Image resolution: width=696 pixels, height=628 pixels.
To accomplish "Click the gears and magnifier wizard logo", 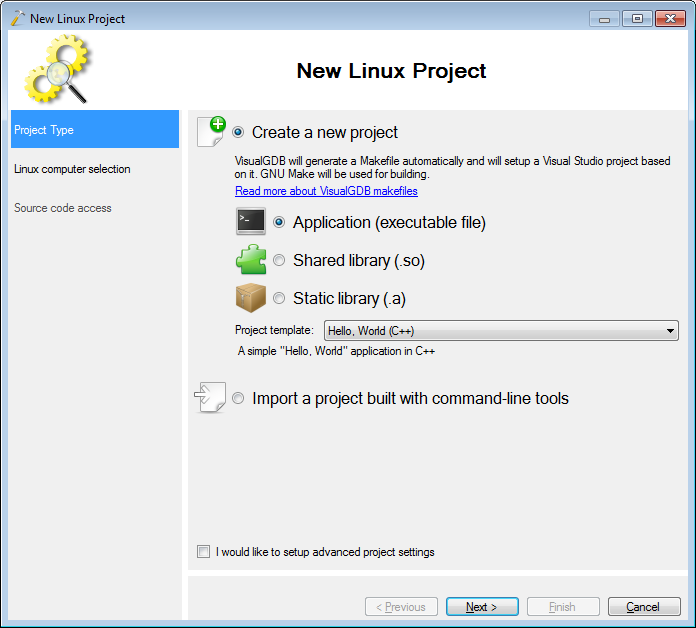I will click(x=58, y=69).
